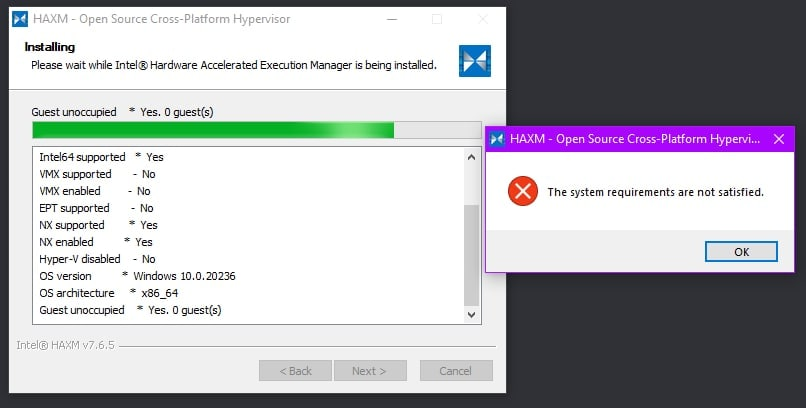Viewport: 806px width, 408px height.
Task: Click OK in the error dialog
Action: pos(741,252)
